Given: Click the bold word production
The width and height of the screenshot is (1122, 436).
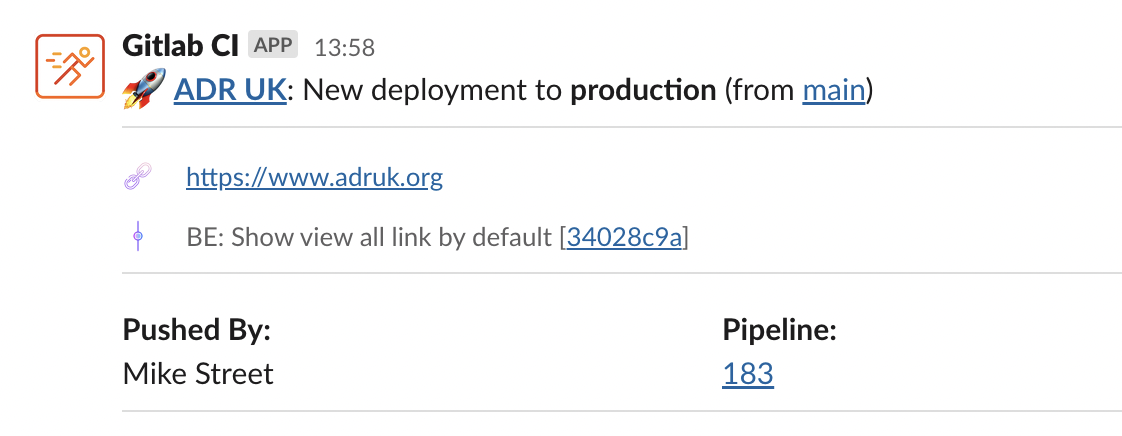Looking at the screenshot, I should [x=643, y=90].
